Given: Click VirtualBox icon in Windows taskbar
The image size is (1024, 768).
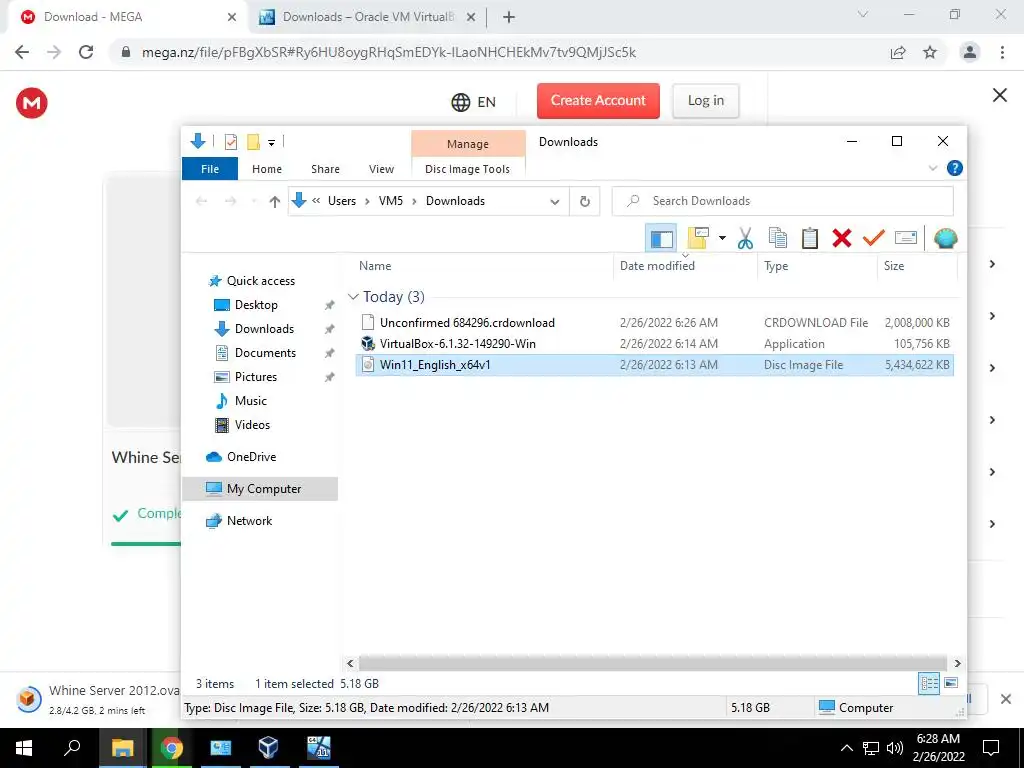Looking at the screenshot, I should click(268, 748).
